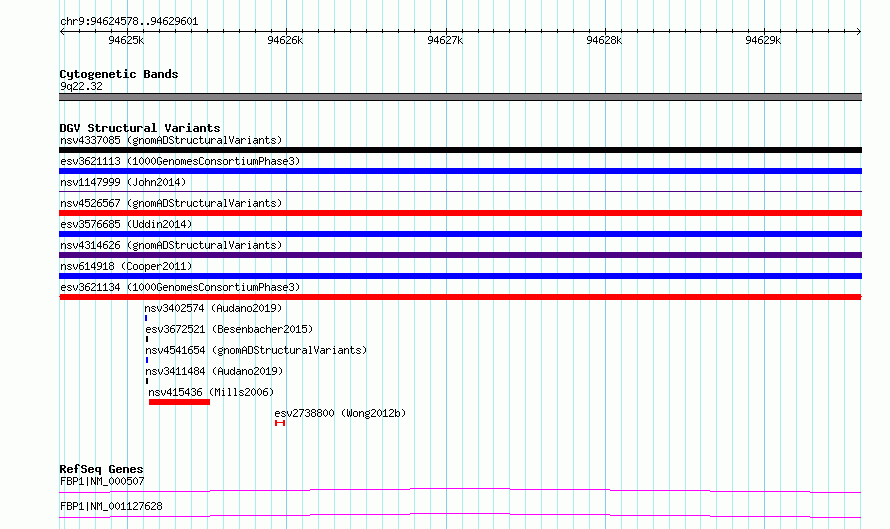
Task: Click the nsv3402574 Audano2019 blue tick
Action: pos(146,318)
